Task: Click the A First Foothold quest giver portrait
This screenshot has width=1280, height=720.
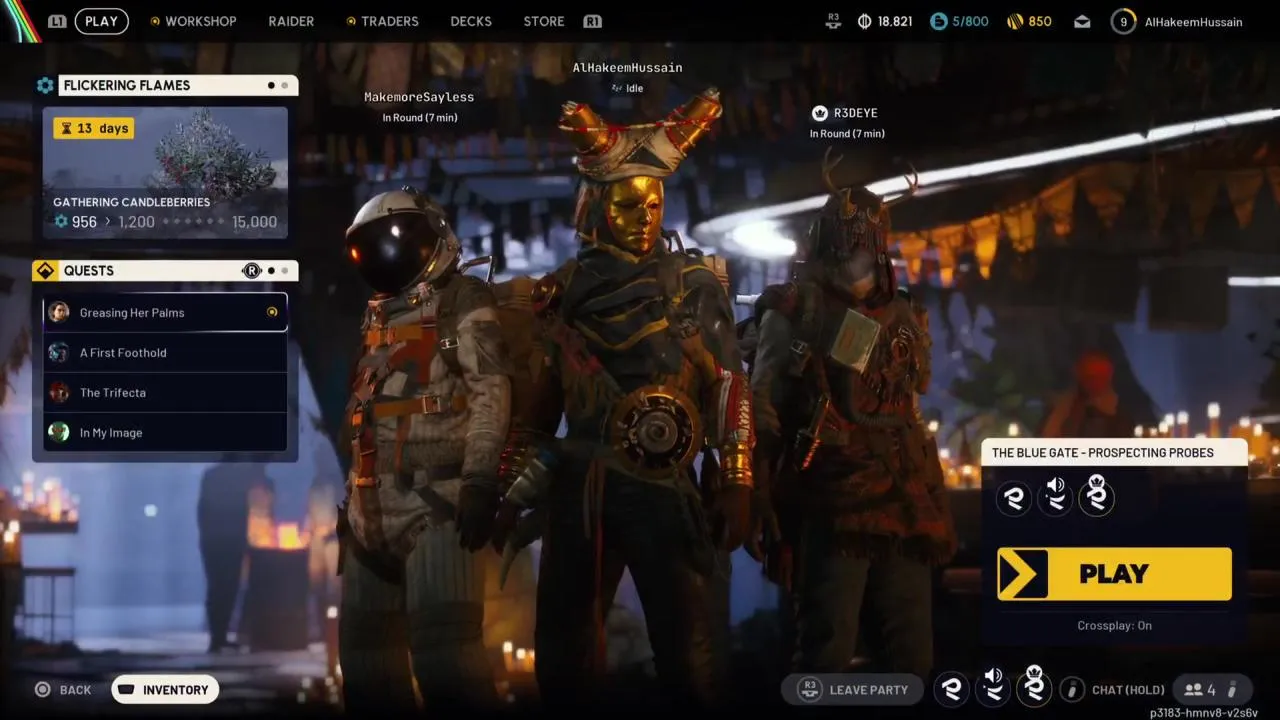Action: 59,352
